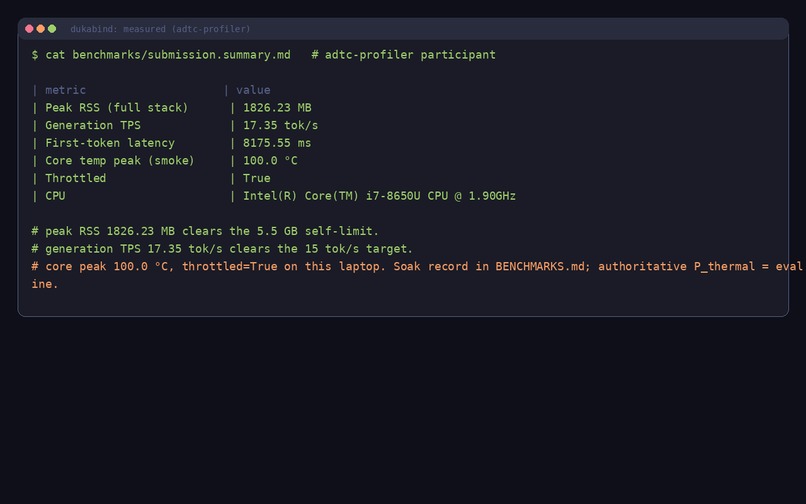Select the 'Throttled' row label

pyautogui.click(x=76, y=178)
